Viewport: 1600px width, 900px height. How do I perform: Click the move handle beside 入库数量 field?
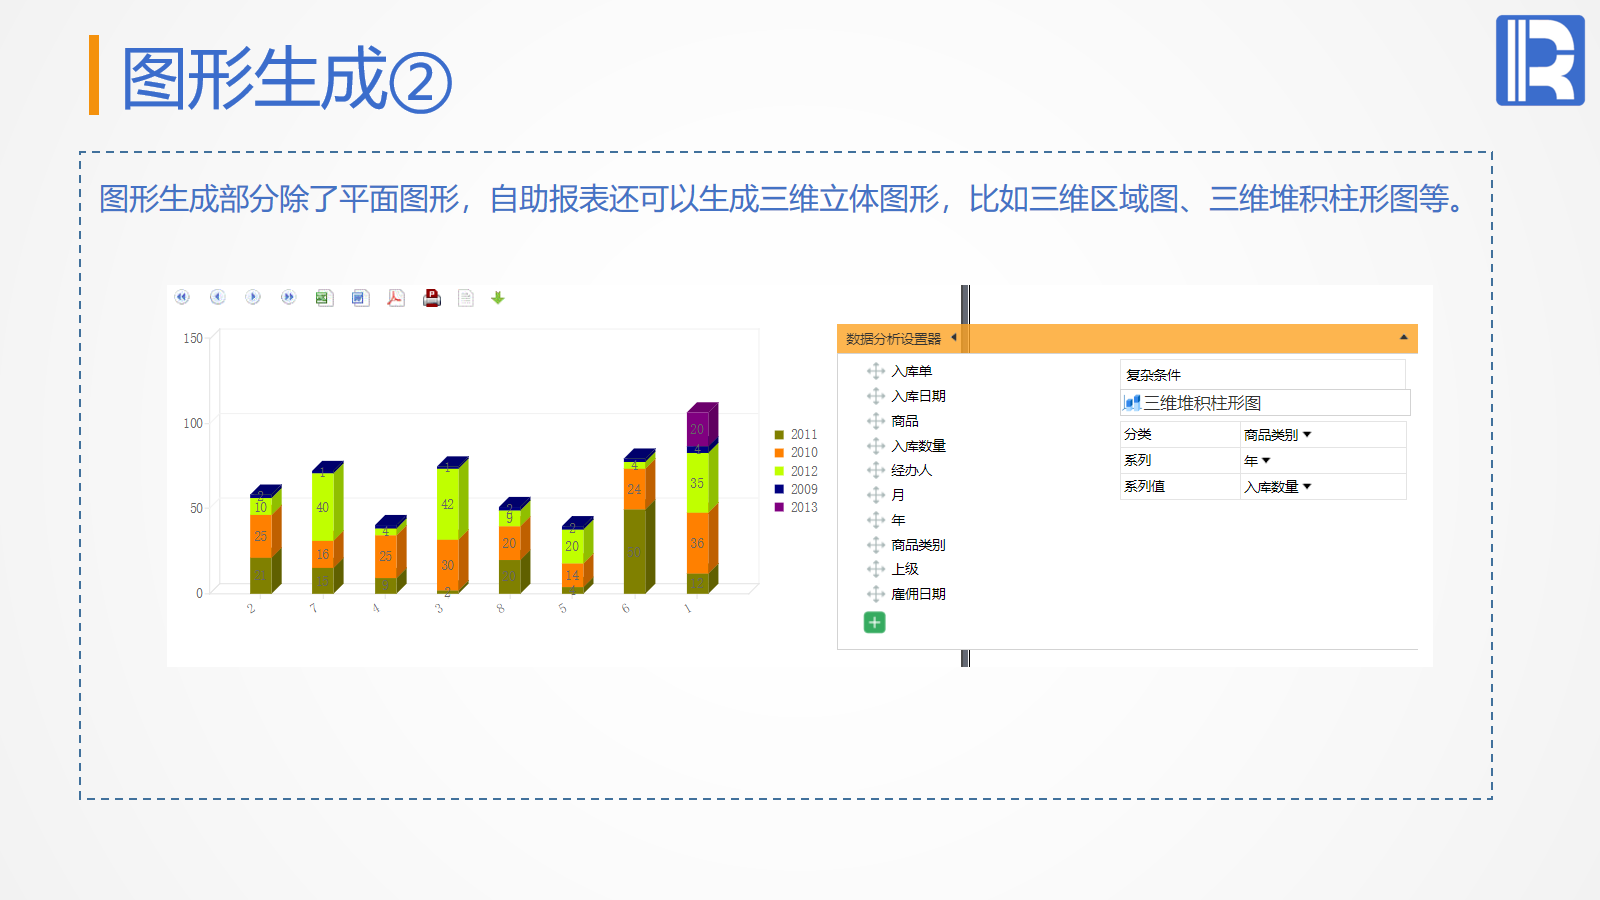pos(876,446)
